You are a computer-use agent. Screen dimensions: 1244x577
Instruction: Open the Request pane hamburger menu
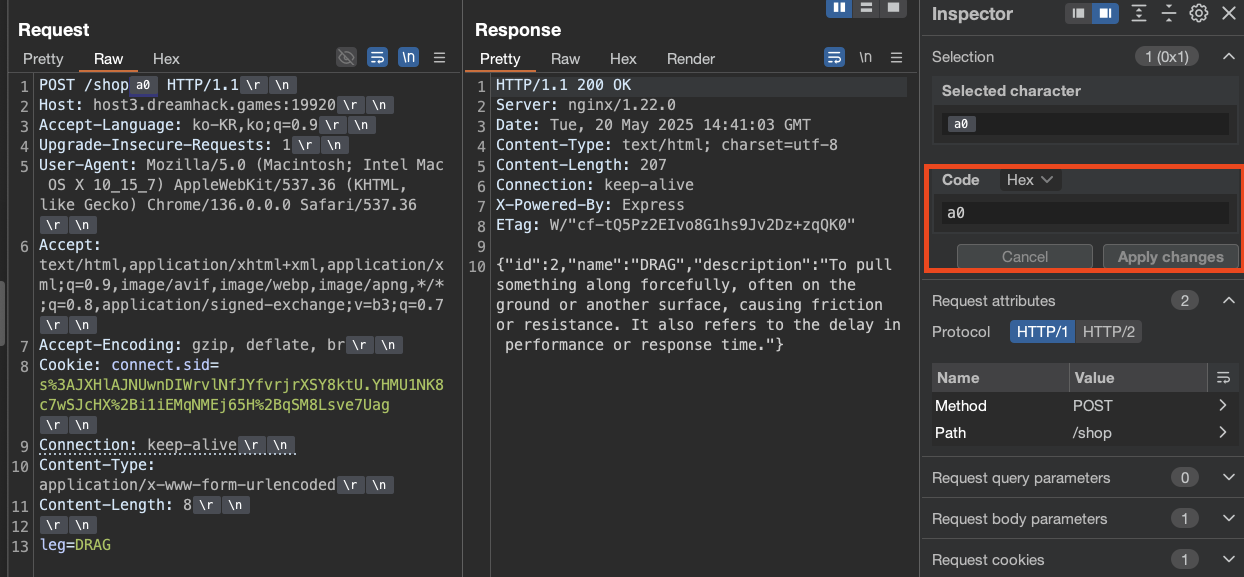click(440, 58)
